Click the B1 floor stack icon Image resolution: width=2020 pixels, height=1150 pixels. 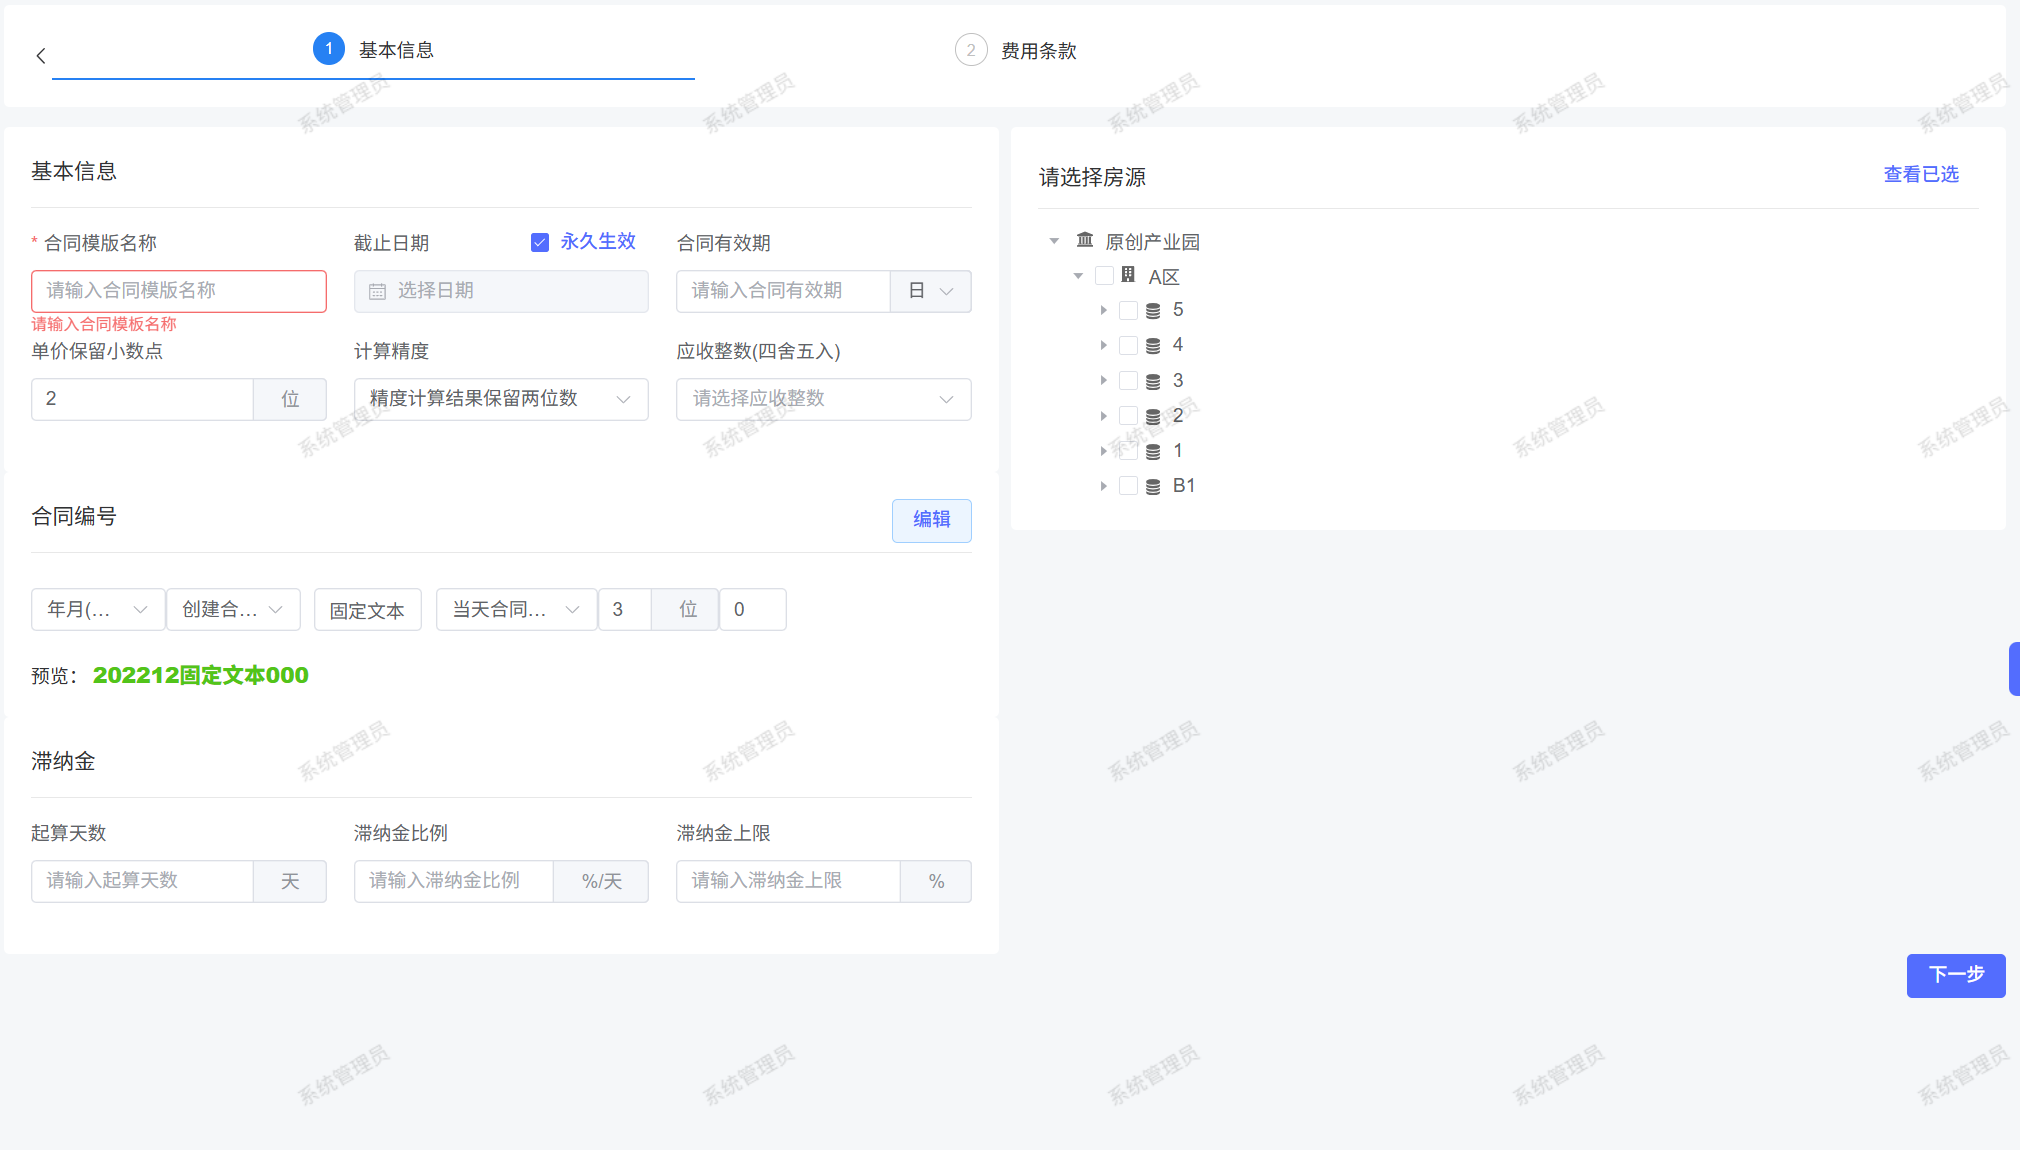click(1153, 486)
